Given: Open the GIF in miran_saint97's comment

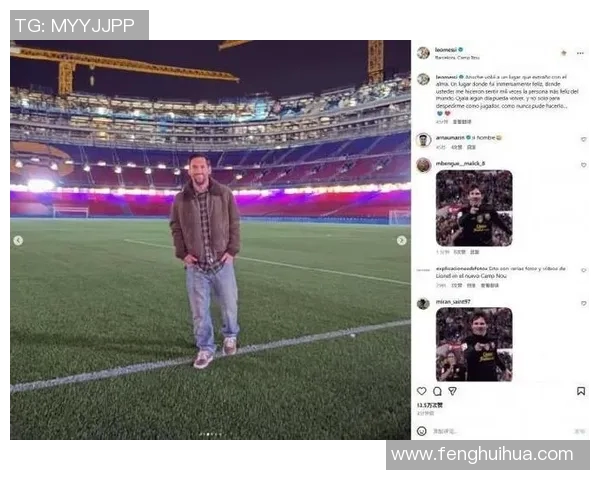Looking at the screenshot, I should click(x=474, y=344).
